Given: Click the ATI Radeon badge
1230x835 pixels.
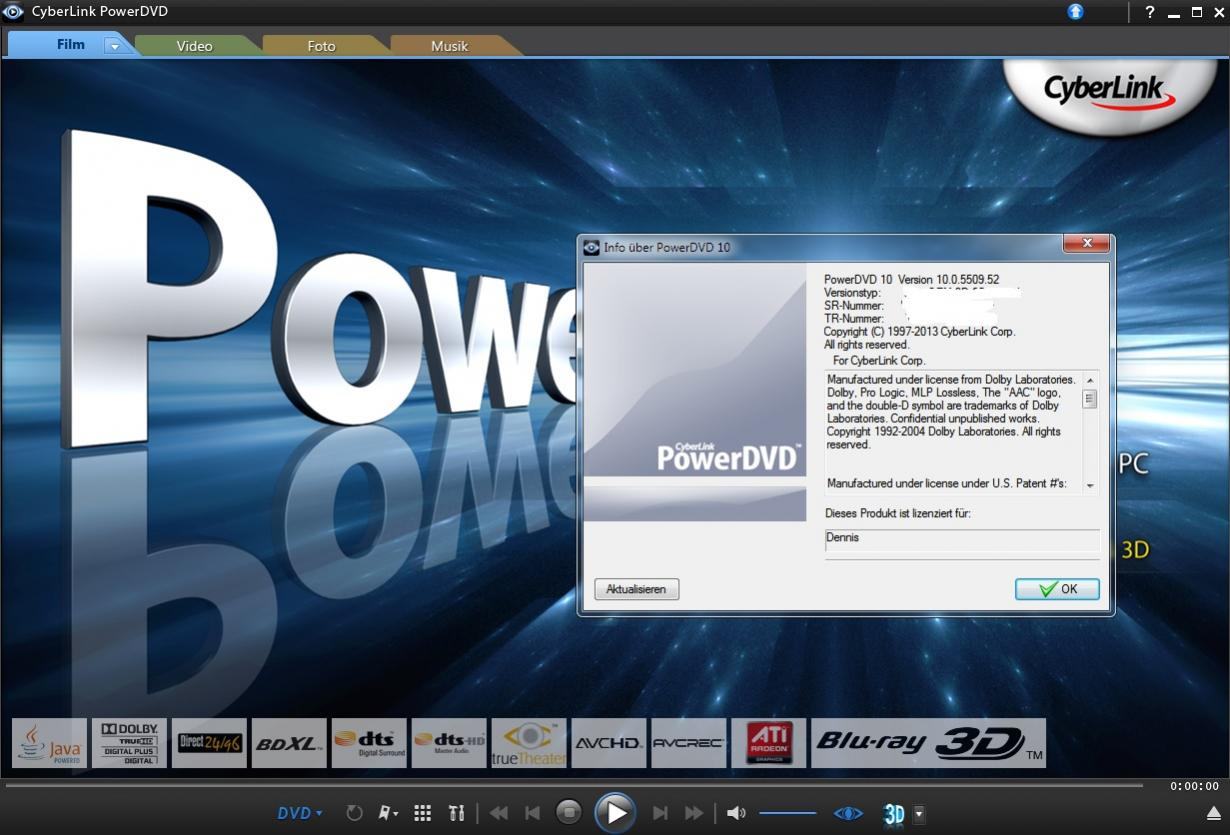Looking at the screenshot, I should click(769, 743).
